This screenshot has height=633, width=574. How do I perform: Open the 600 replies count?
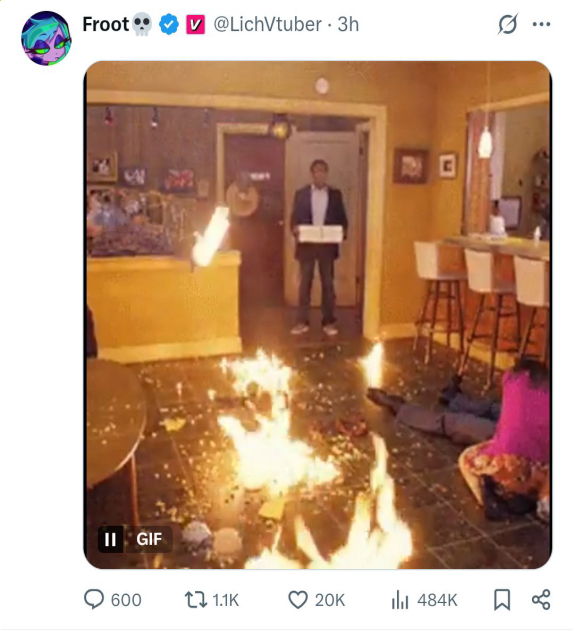[126, 600]
